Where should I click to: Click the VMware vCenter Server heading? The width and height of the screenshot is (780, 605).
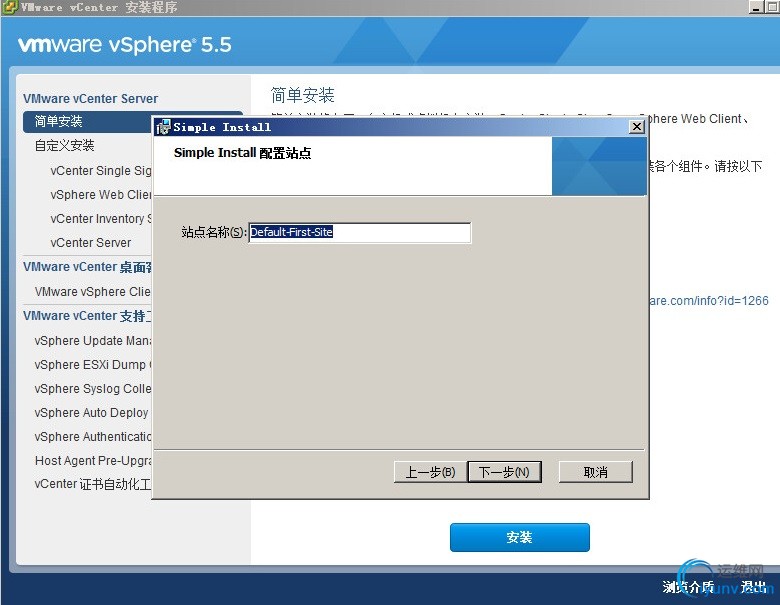click(90, 99)
